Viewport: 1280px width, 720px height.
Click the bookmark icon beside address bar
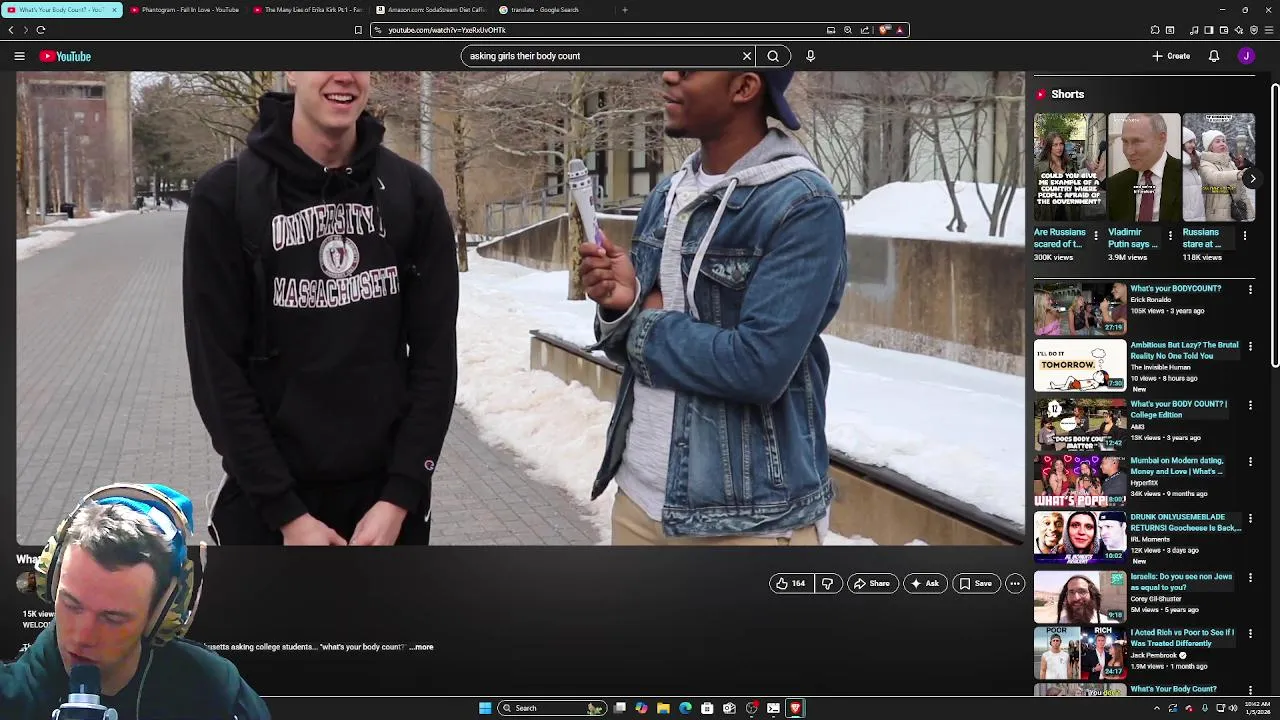358,30
